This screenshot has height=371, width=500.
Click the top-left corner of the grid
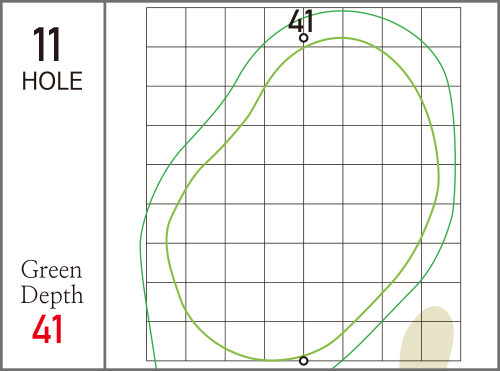coord(147,8)
